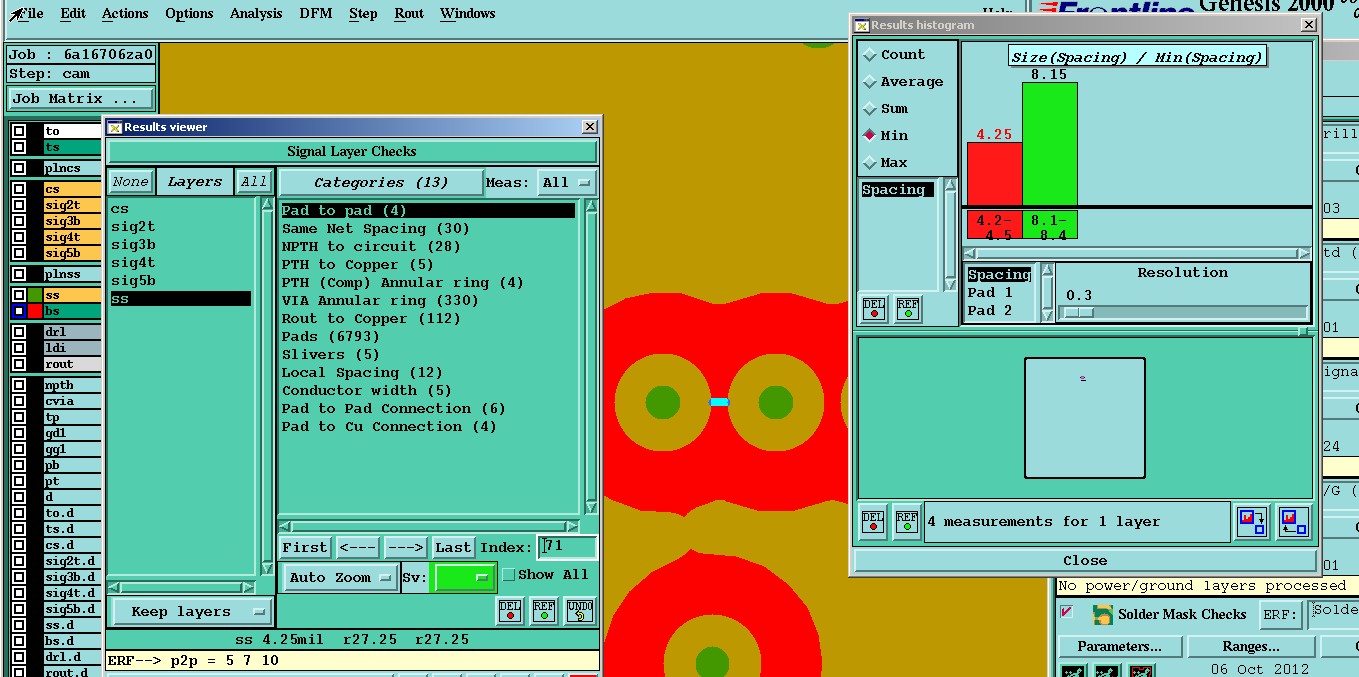Click Categories (13) header button
This screenshot has height=677, width=1359.
(x=380, y=183)
